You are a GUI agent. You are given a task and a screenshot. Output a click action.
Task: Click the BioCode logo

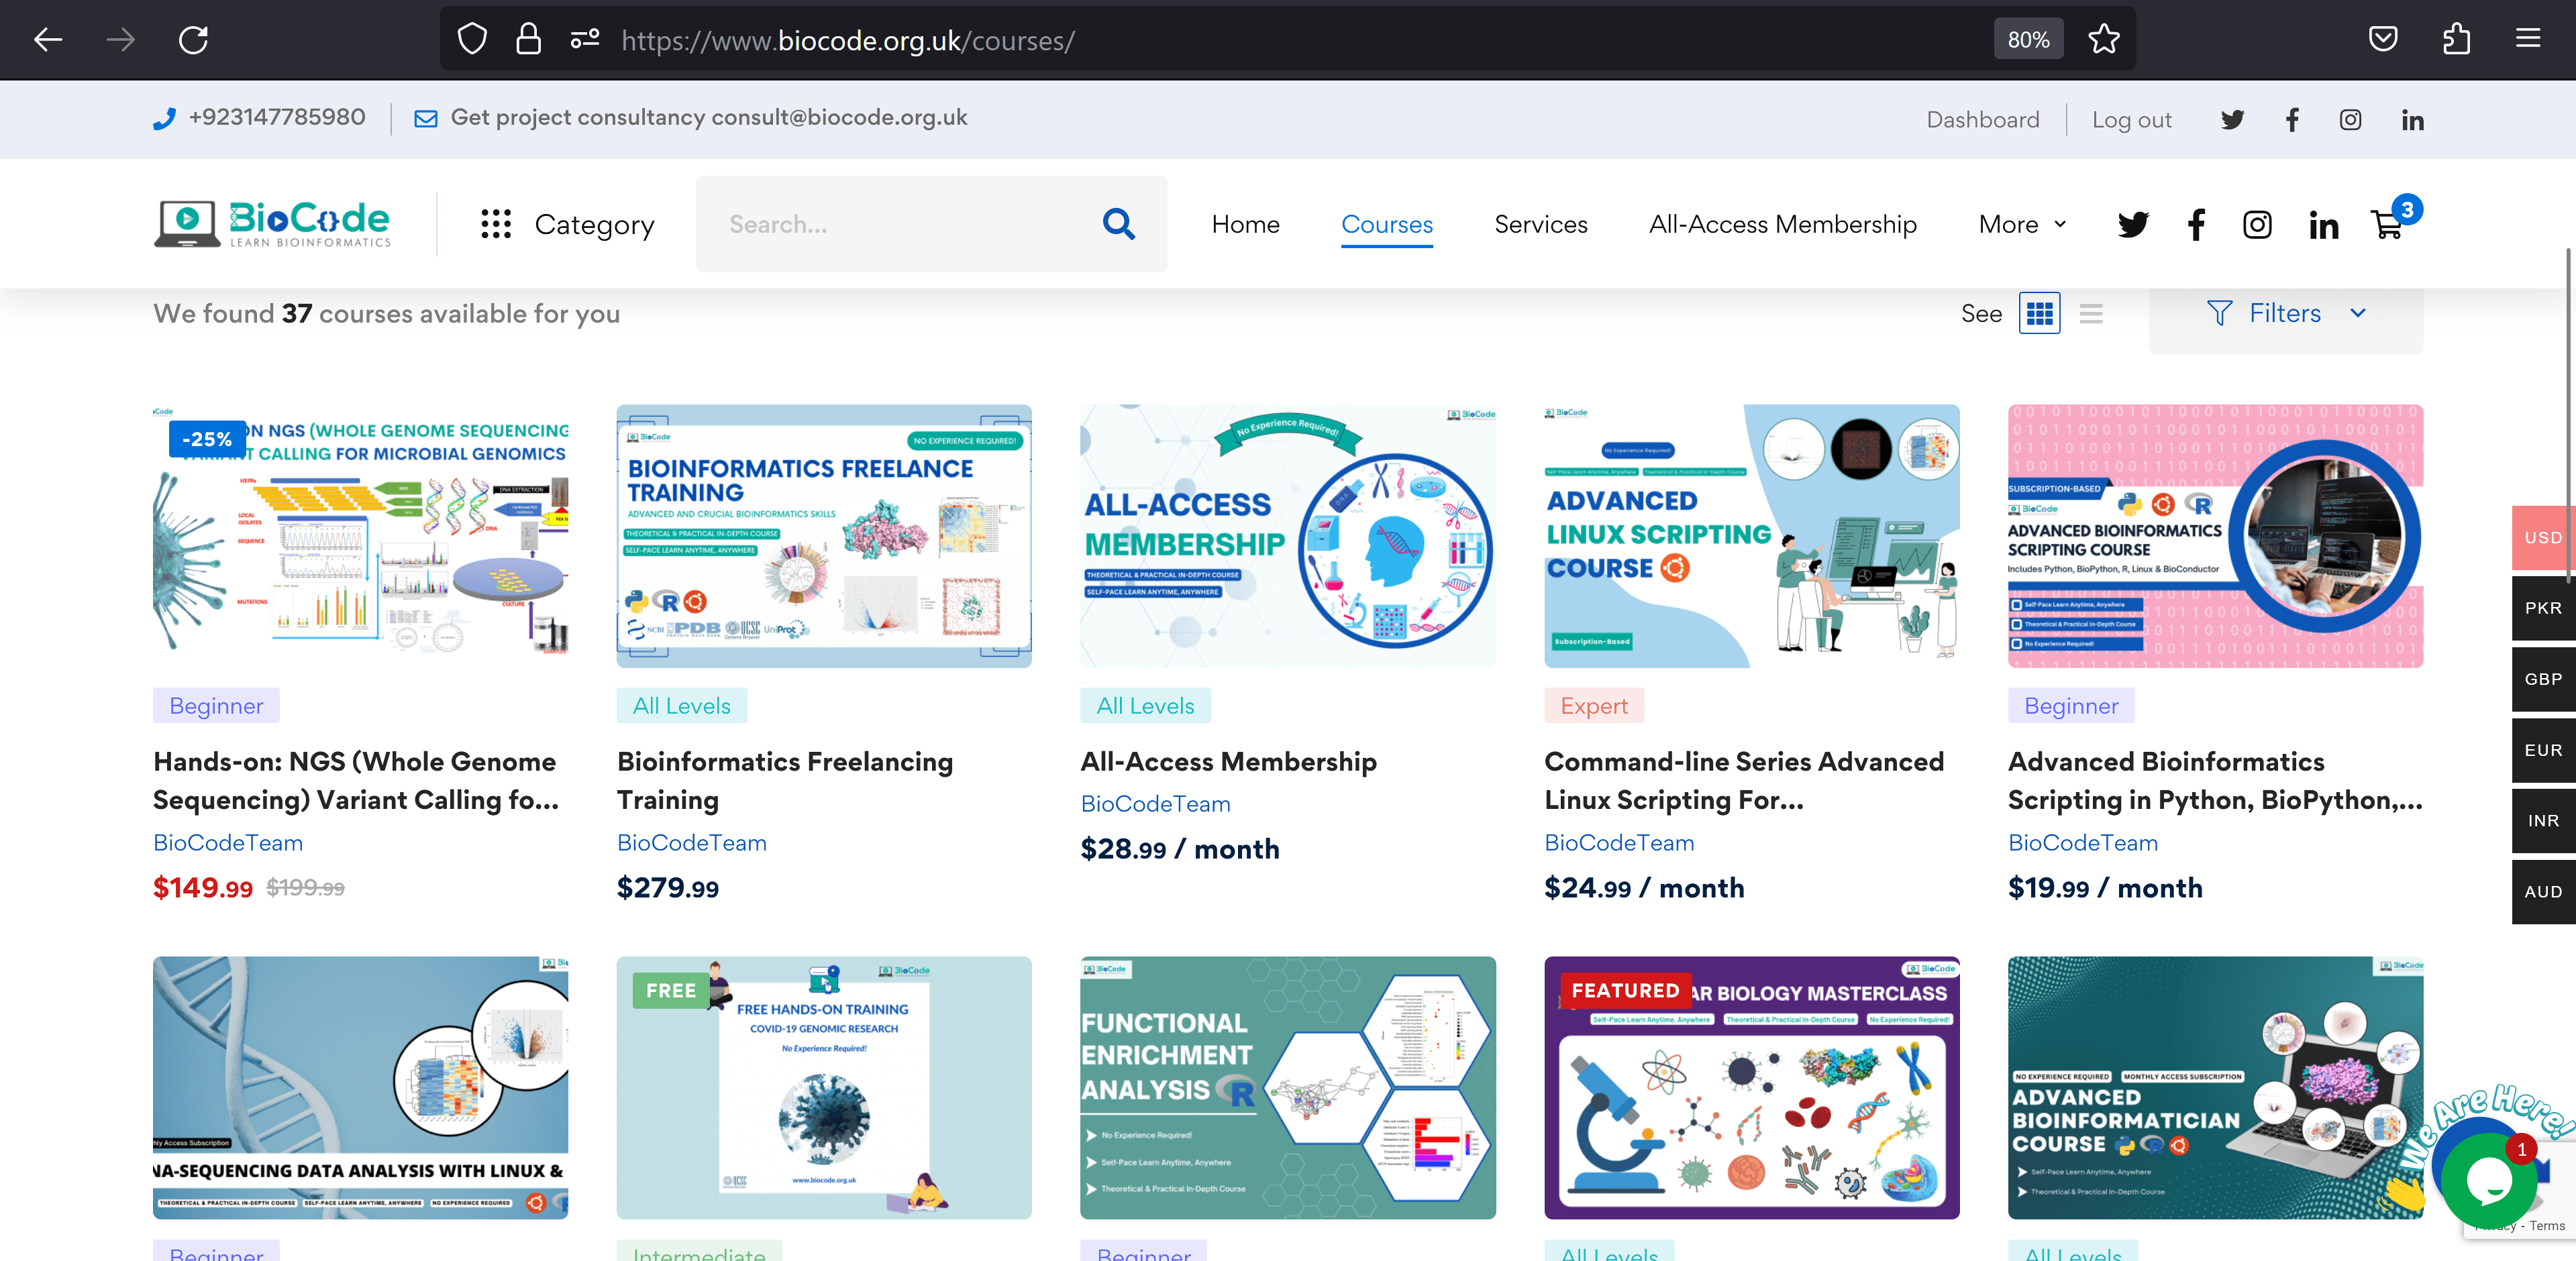pyautogui.click(x=272, y=224)
